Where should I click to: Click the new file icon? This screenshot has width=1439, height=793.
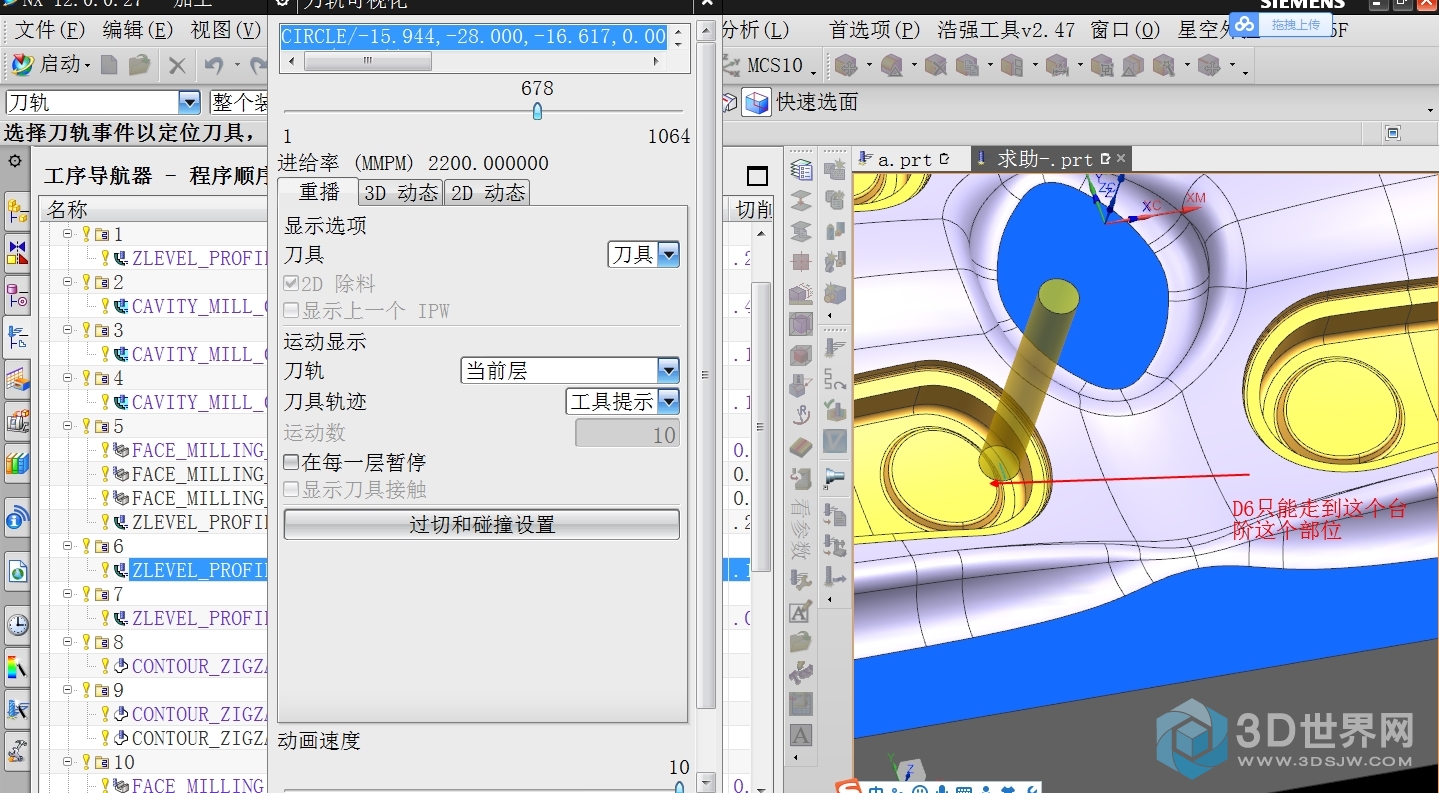point(109,65)
